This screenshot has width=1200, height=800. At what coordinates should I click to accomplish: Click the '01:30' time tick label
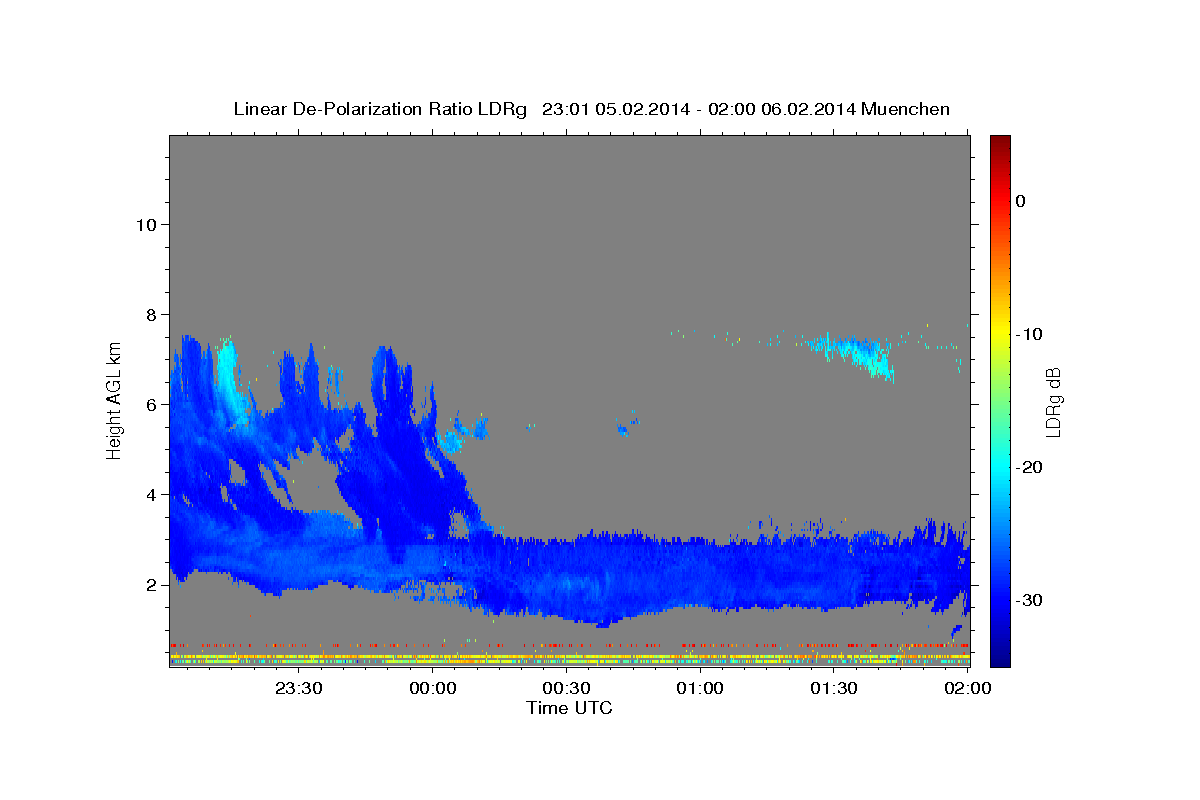click(x=834, y=688)
